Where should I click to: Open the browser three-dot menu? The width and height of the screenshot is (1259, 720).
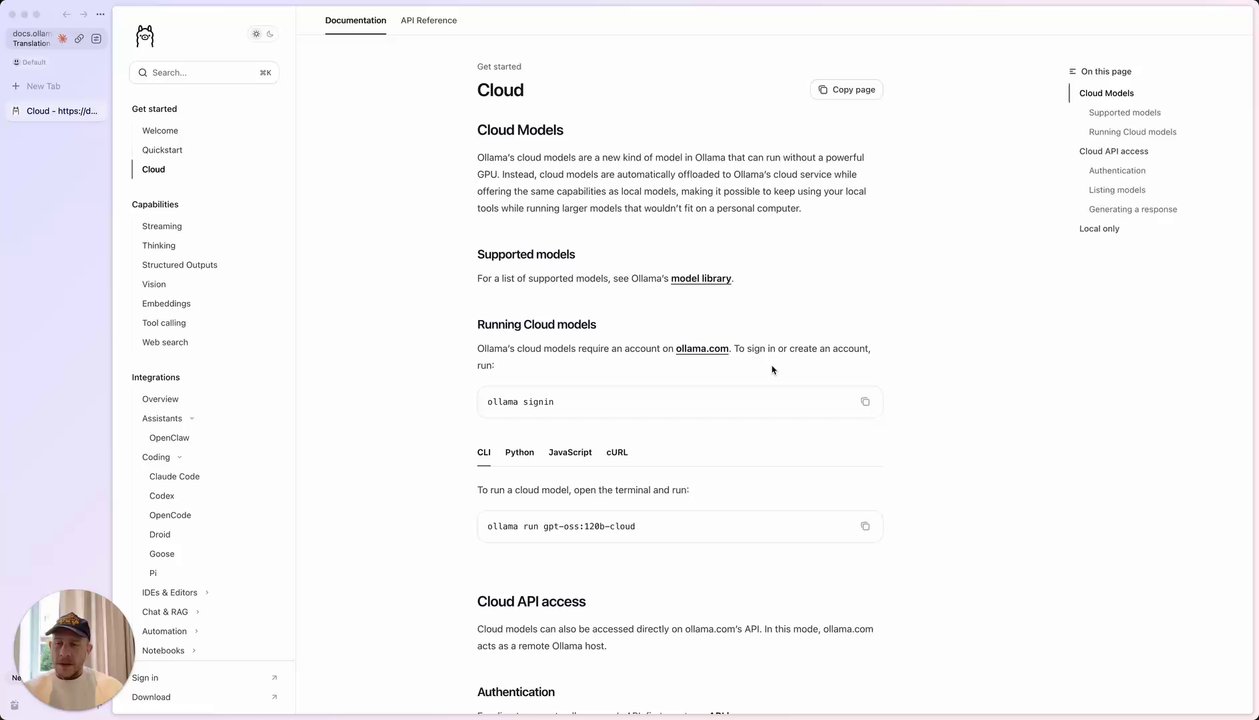(100, 14)
